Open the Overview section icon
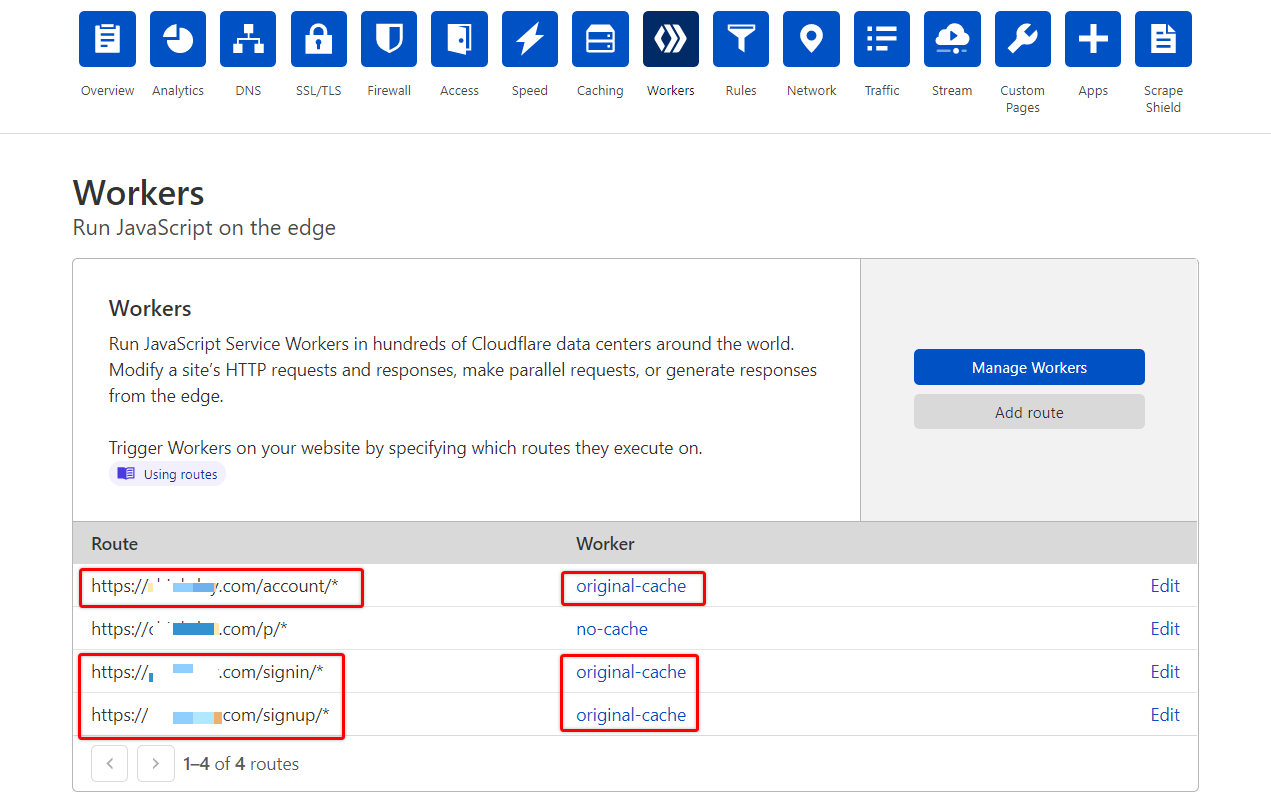This screenshot has height=802, width=1271. coord(107,39)
